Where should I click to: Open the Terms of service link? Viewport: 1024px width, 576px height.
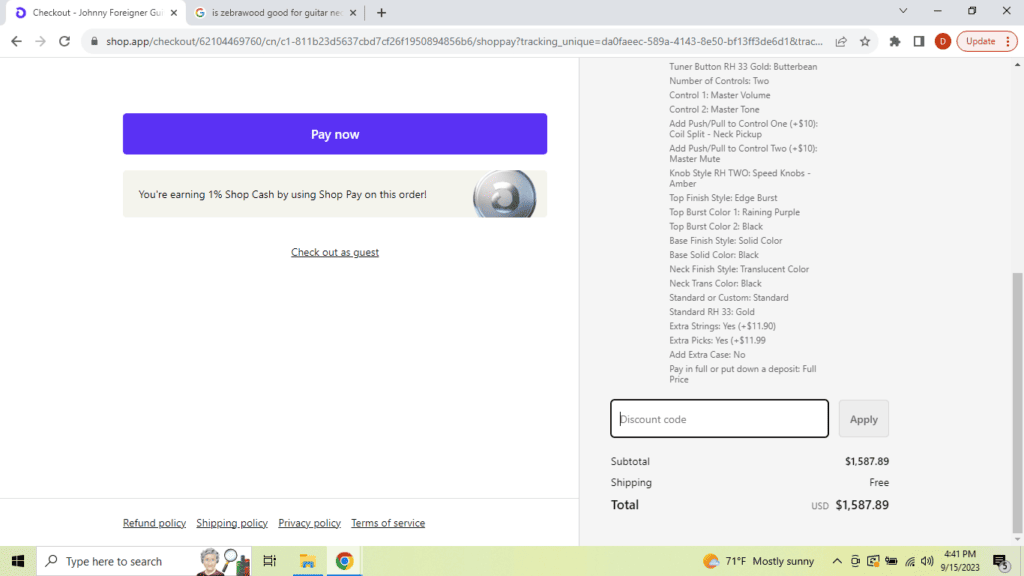(x=388, y=523)
